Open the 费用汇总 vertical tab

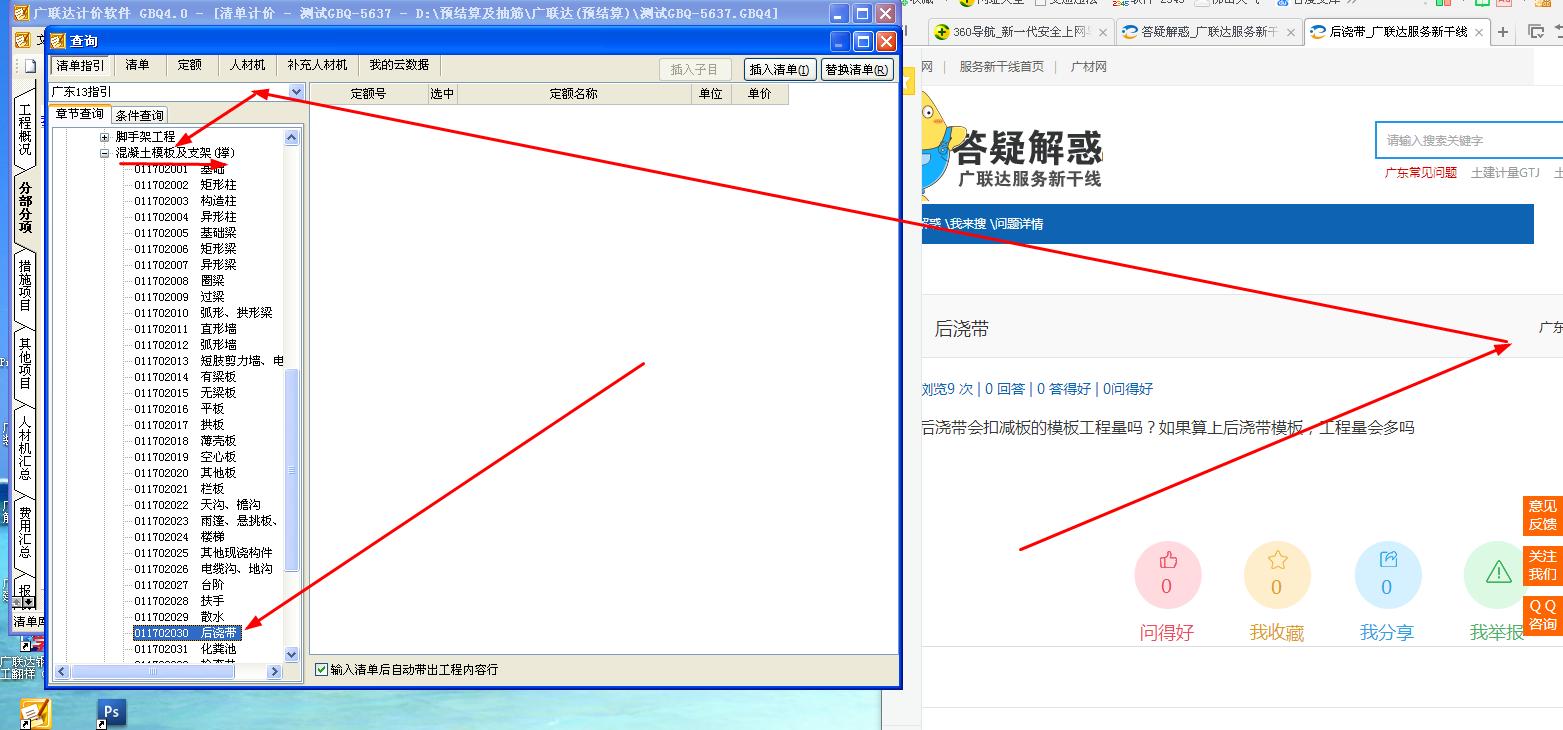coord(25,532)
